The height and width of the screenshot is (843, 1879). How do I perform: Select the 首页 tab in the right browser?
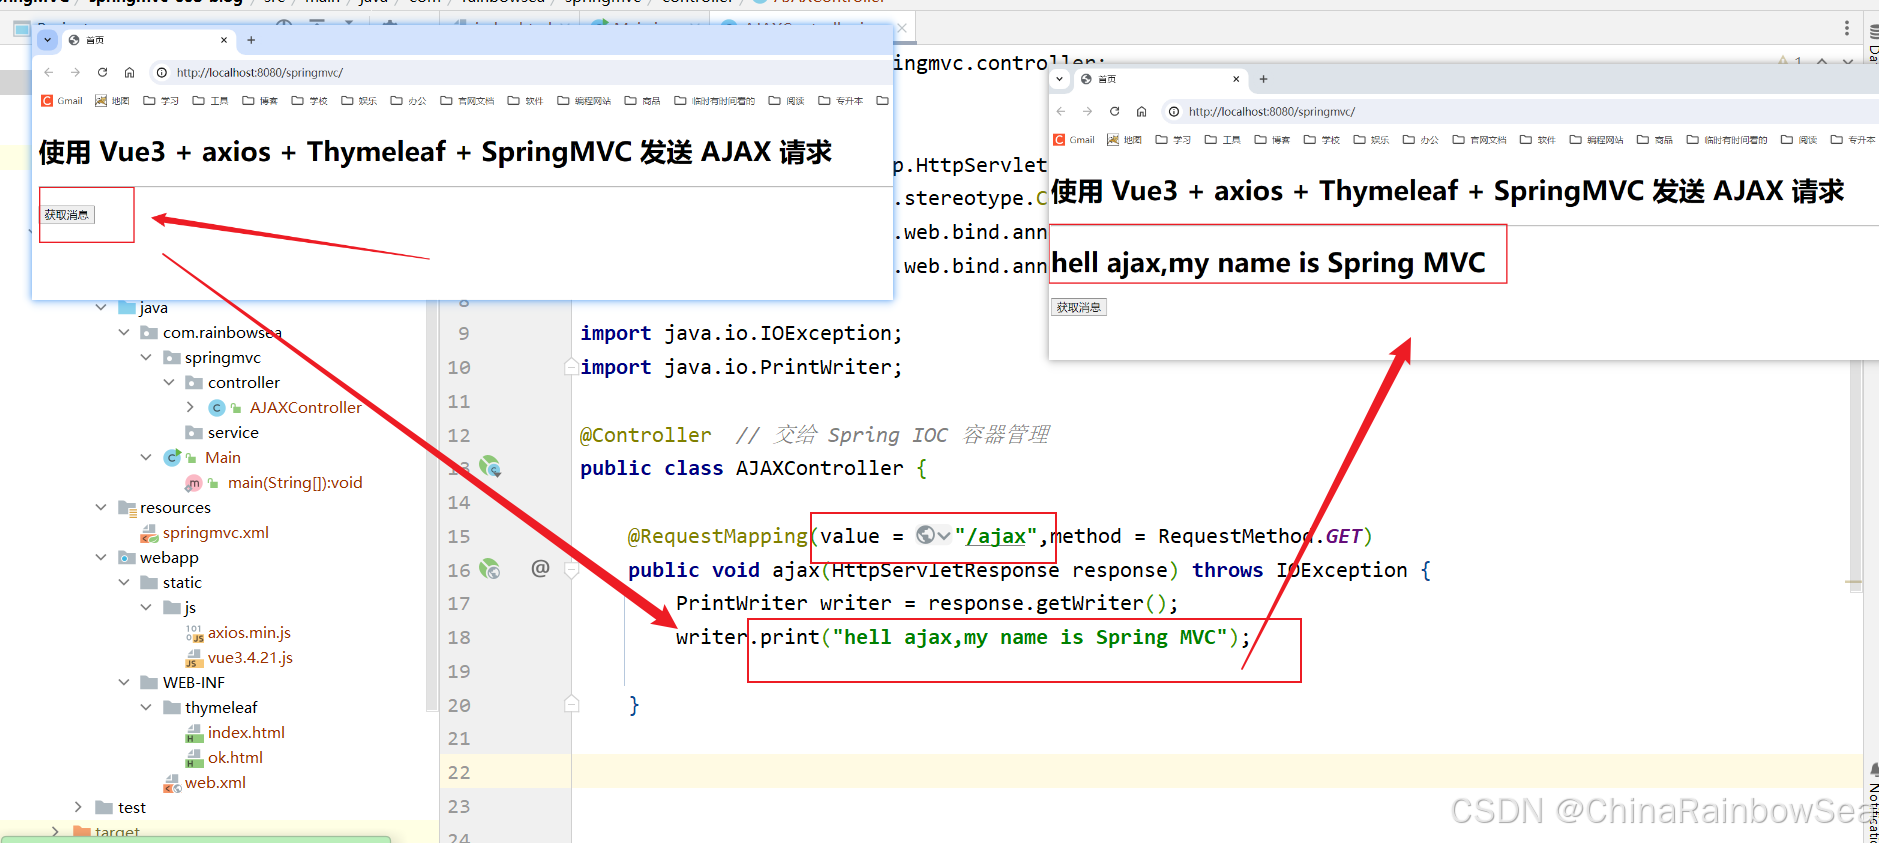[1160, 79]
